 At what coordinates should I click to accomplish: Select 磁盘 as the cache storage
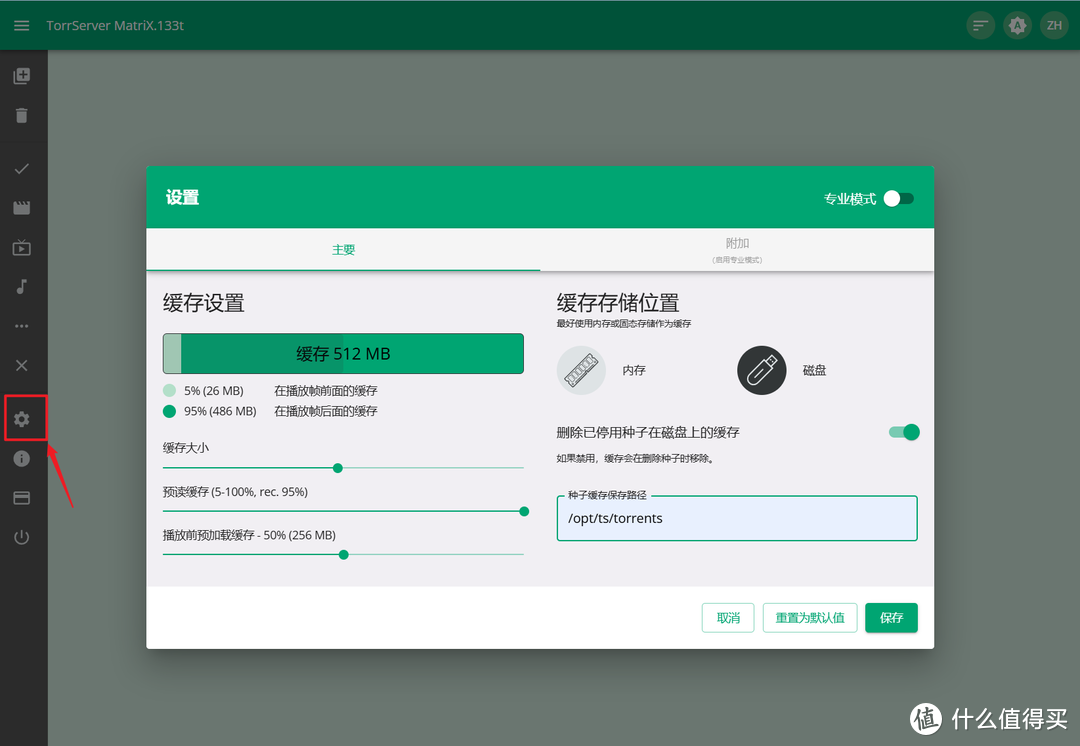coord(762,370)
